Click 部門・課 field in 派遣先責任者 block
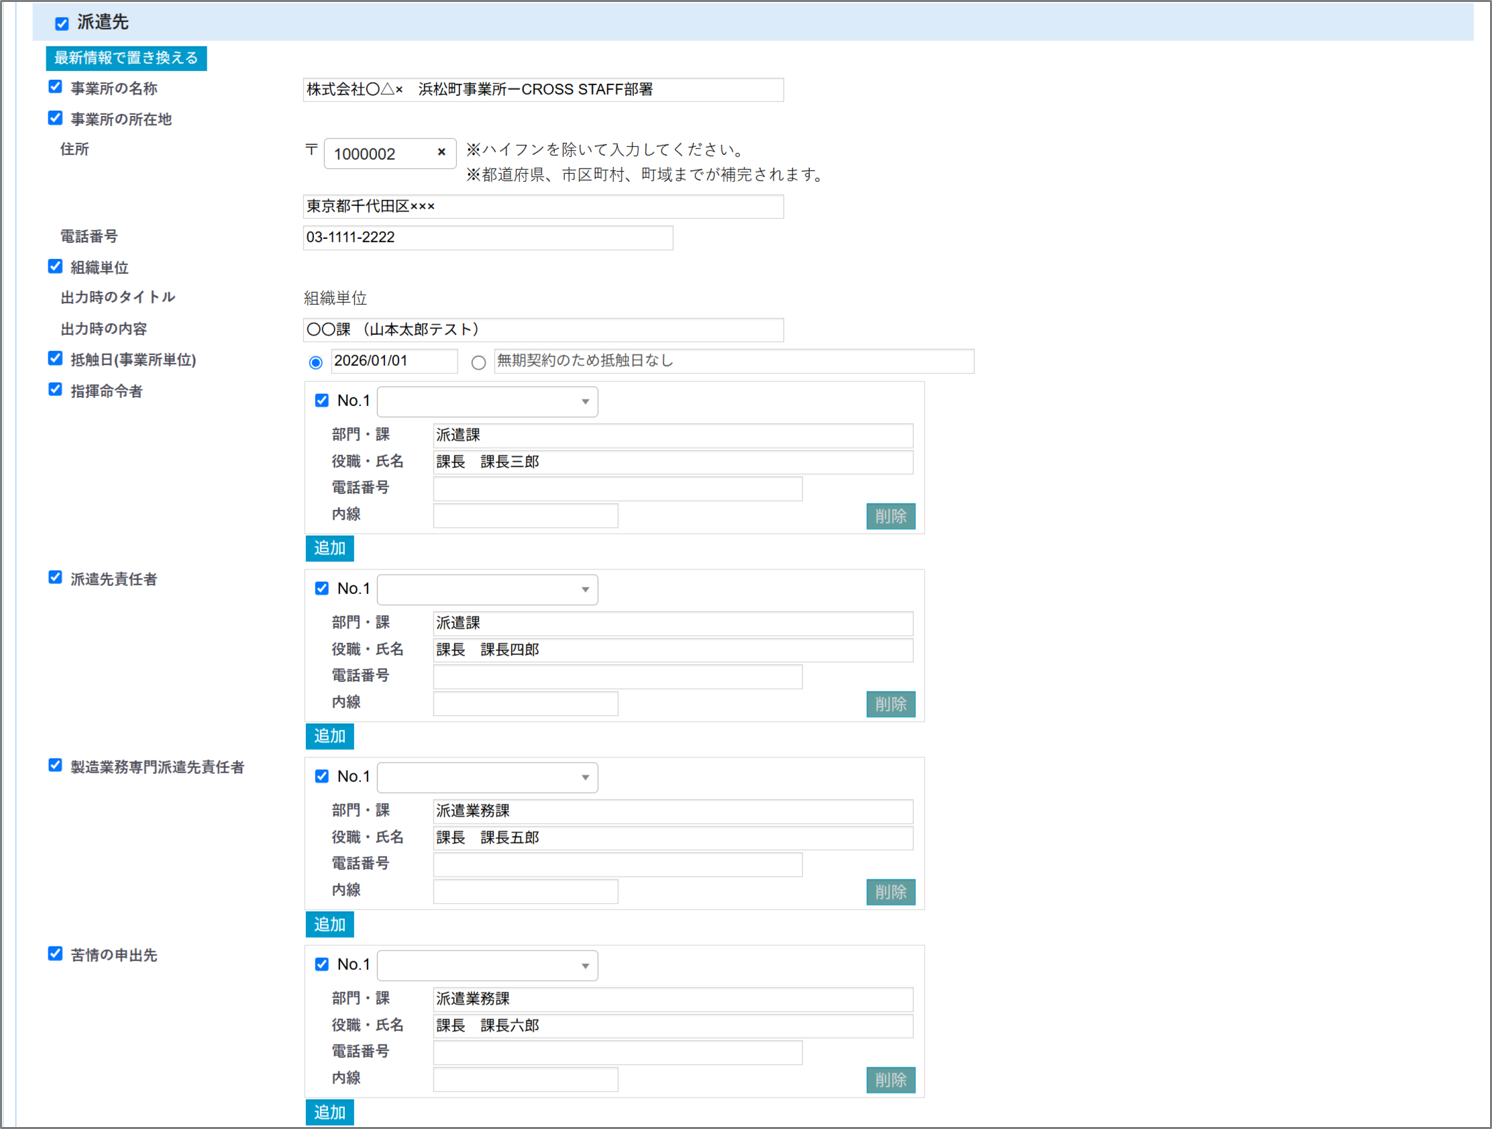 pos(673,623)
